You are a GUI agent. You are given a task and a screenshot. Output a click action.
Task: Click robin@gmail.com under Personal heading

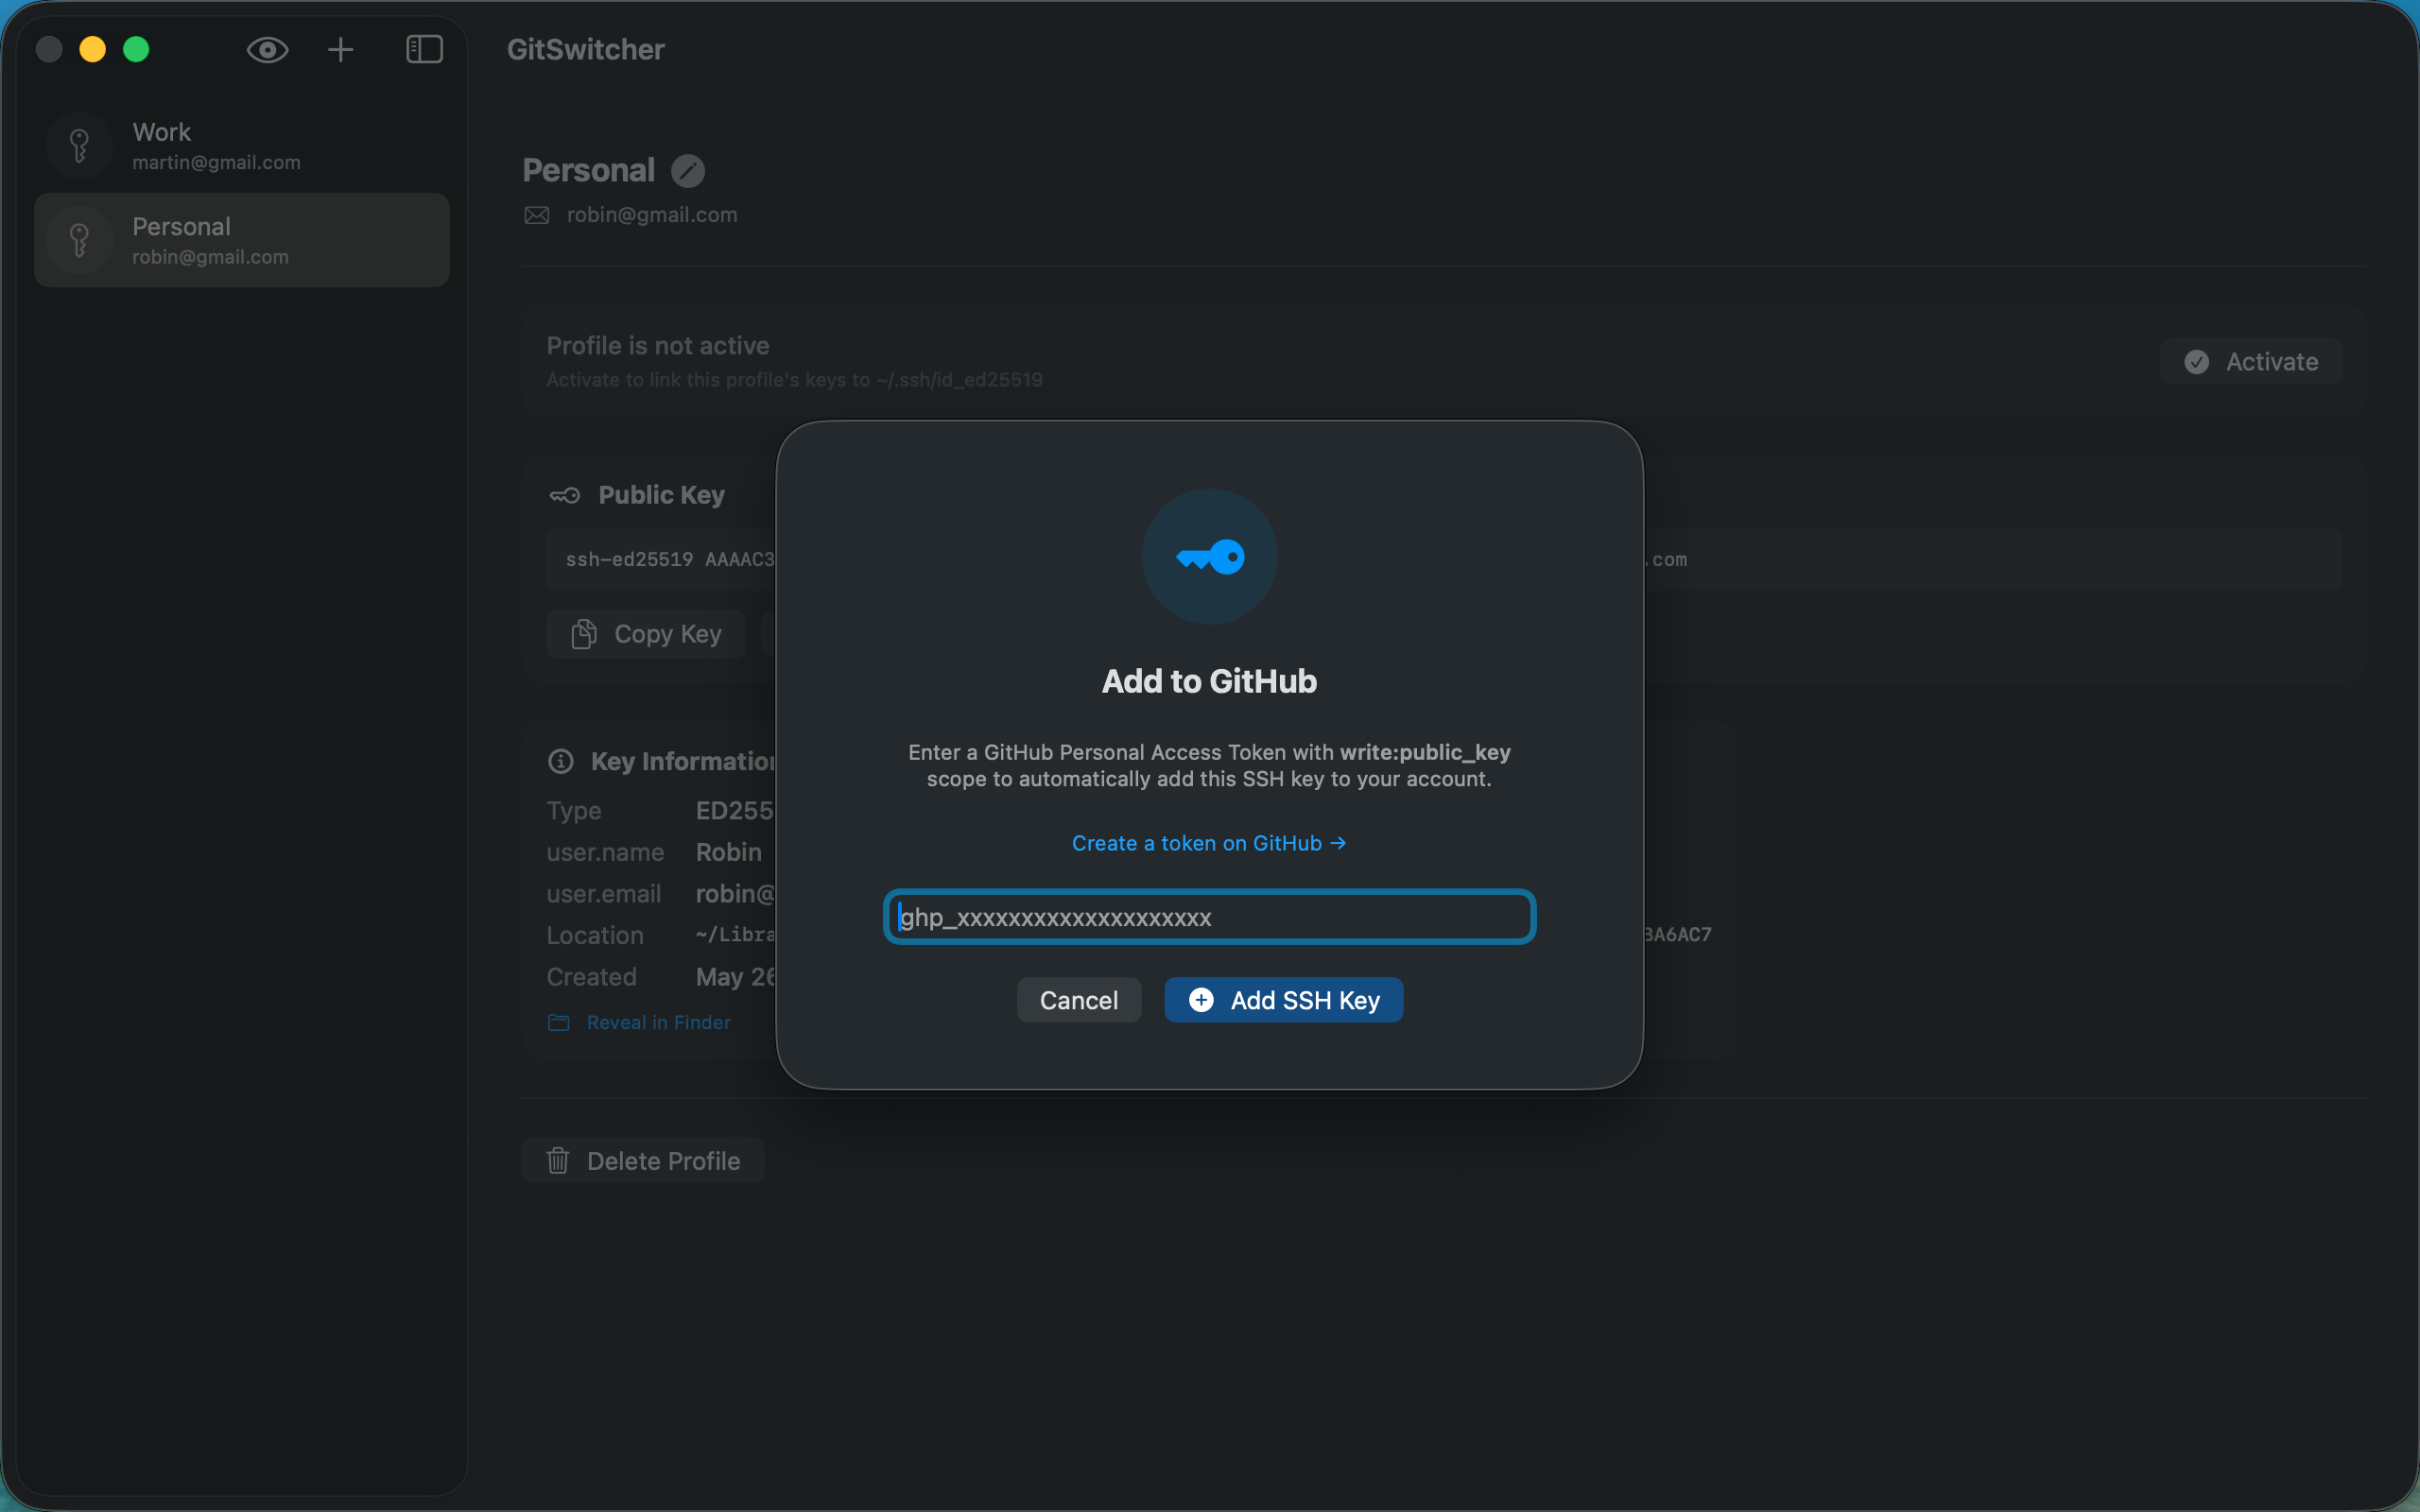(652, 215)
